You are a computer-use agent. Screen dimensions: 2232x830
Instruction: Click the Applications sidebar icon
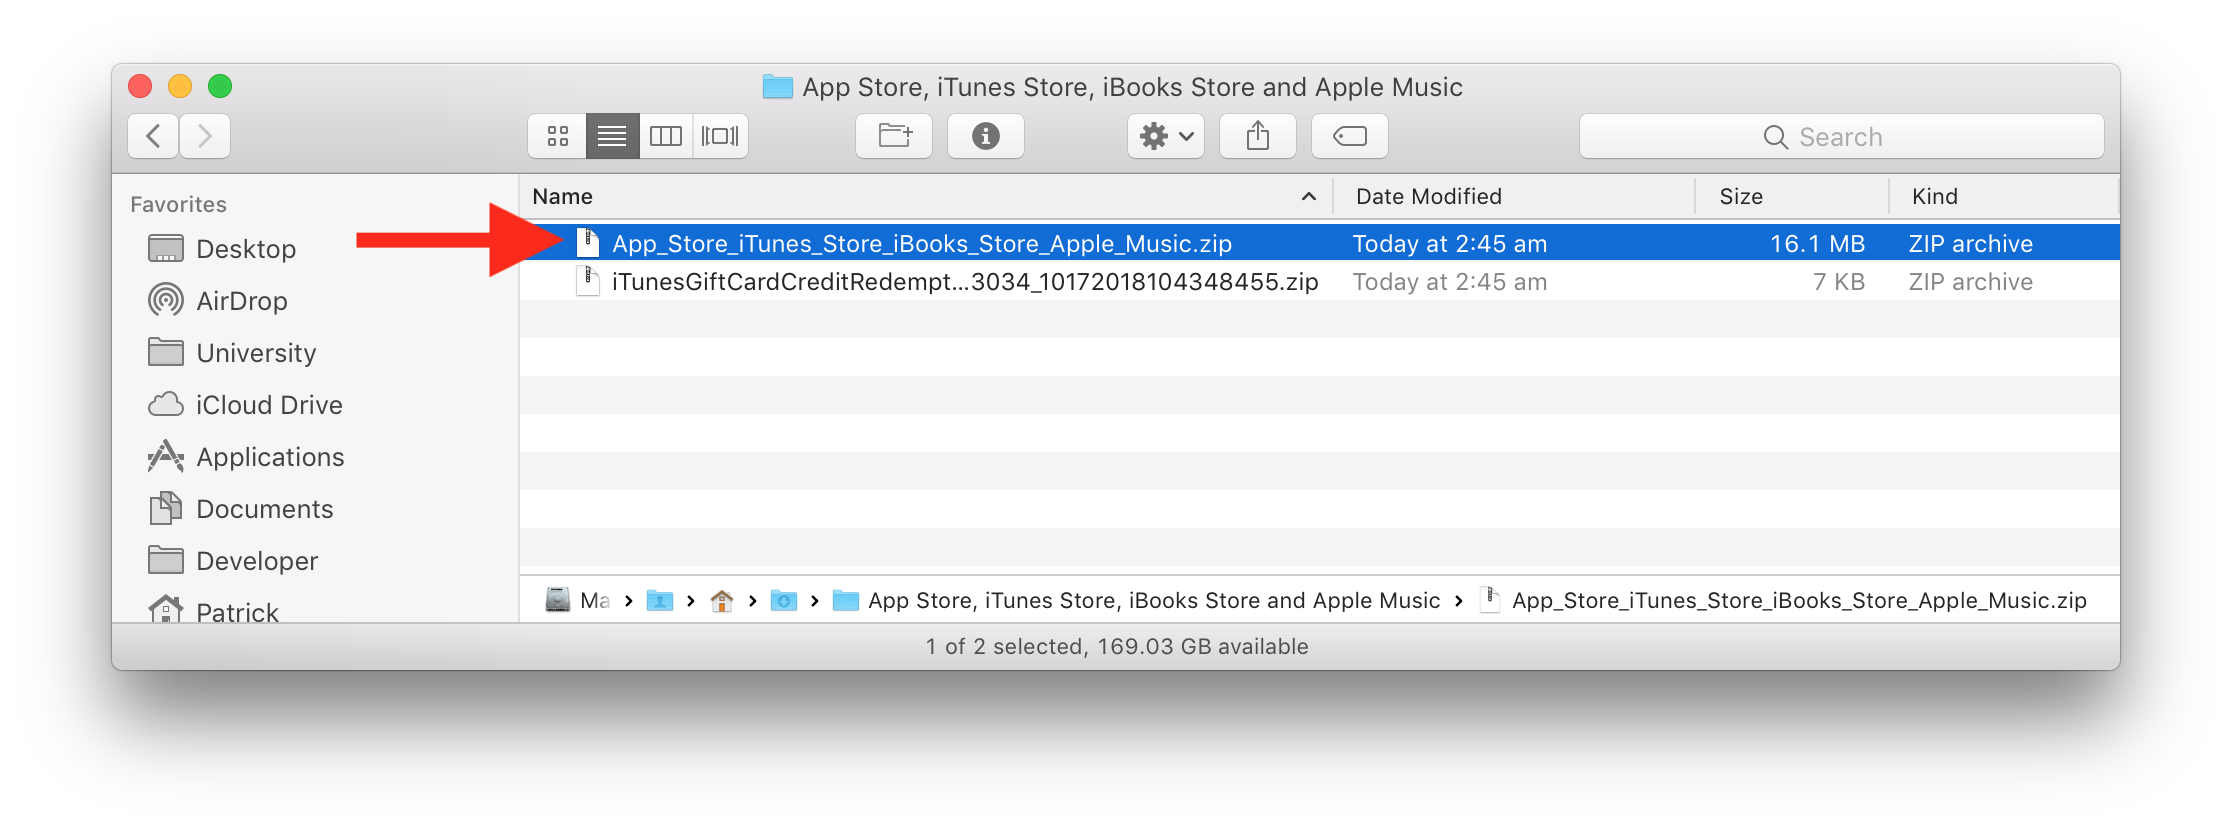pyautogui.click(x=166, y=456)
